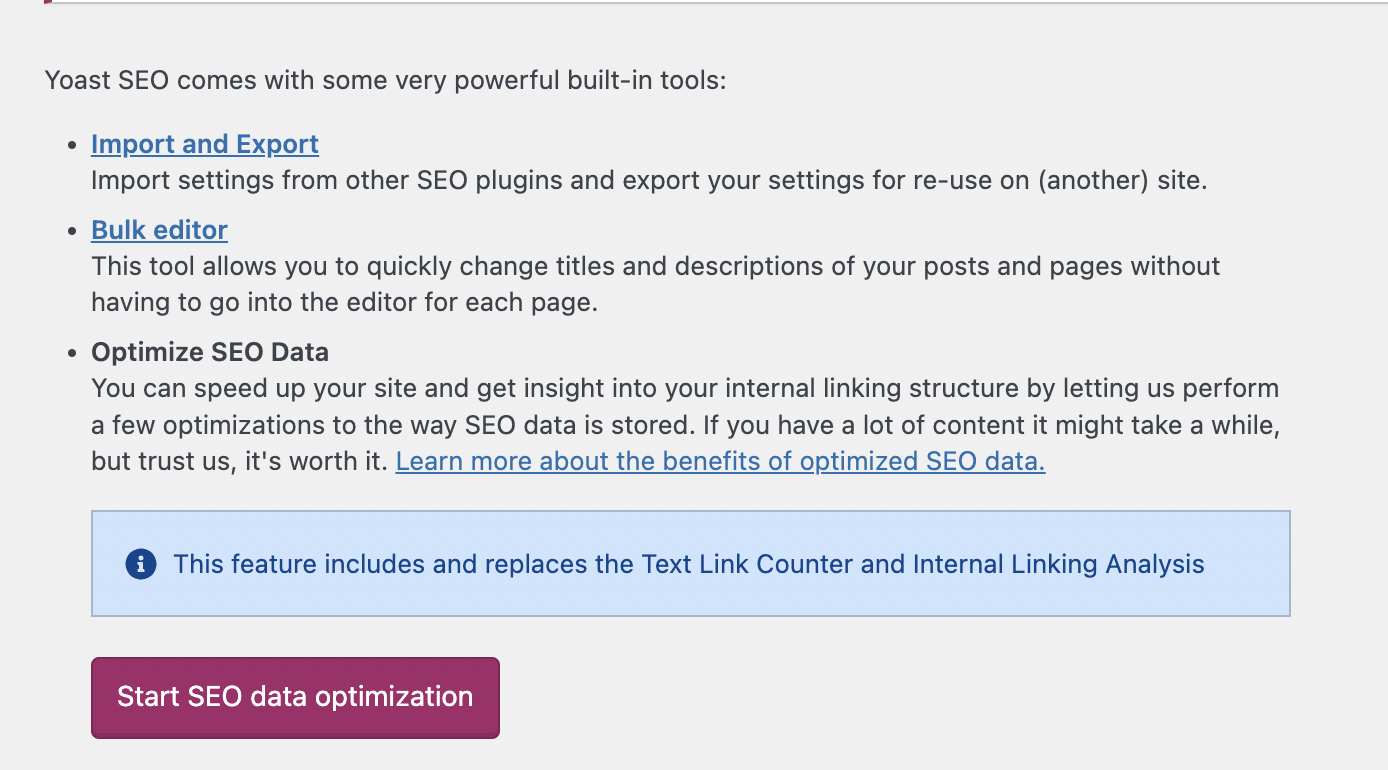Open the Bulk editor tool link
Screen dimensions: 1388x770
point(159,230)
